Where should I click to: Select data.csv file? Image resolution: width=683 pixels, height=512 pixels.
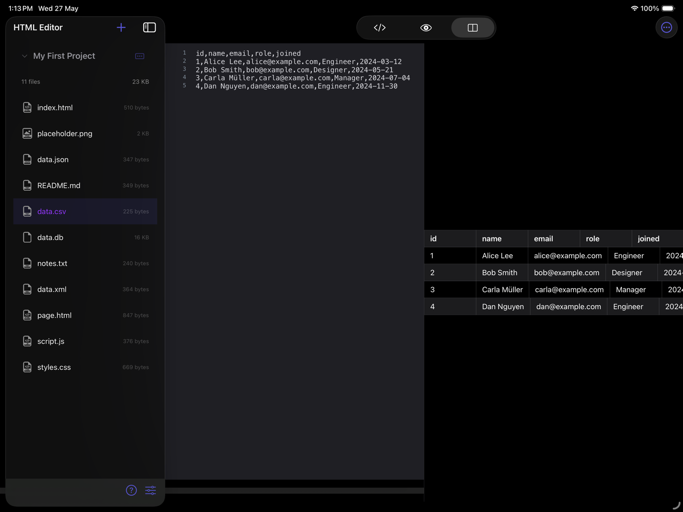tap(85, 211)
